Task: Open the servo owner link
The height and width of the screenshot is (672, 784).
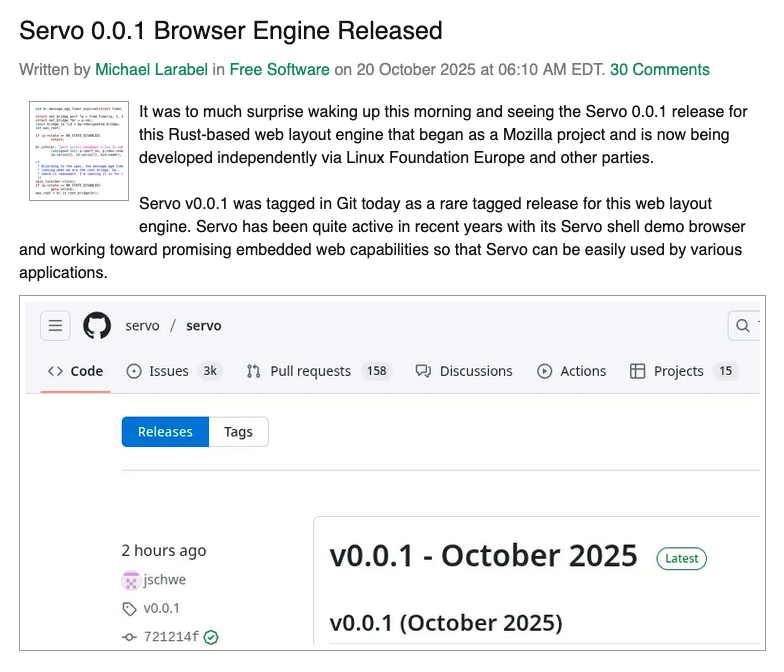Action: coord(142,326)
